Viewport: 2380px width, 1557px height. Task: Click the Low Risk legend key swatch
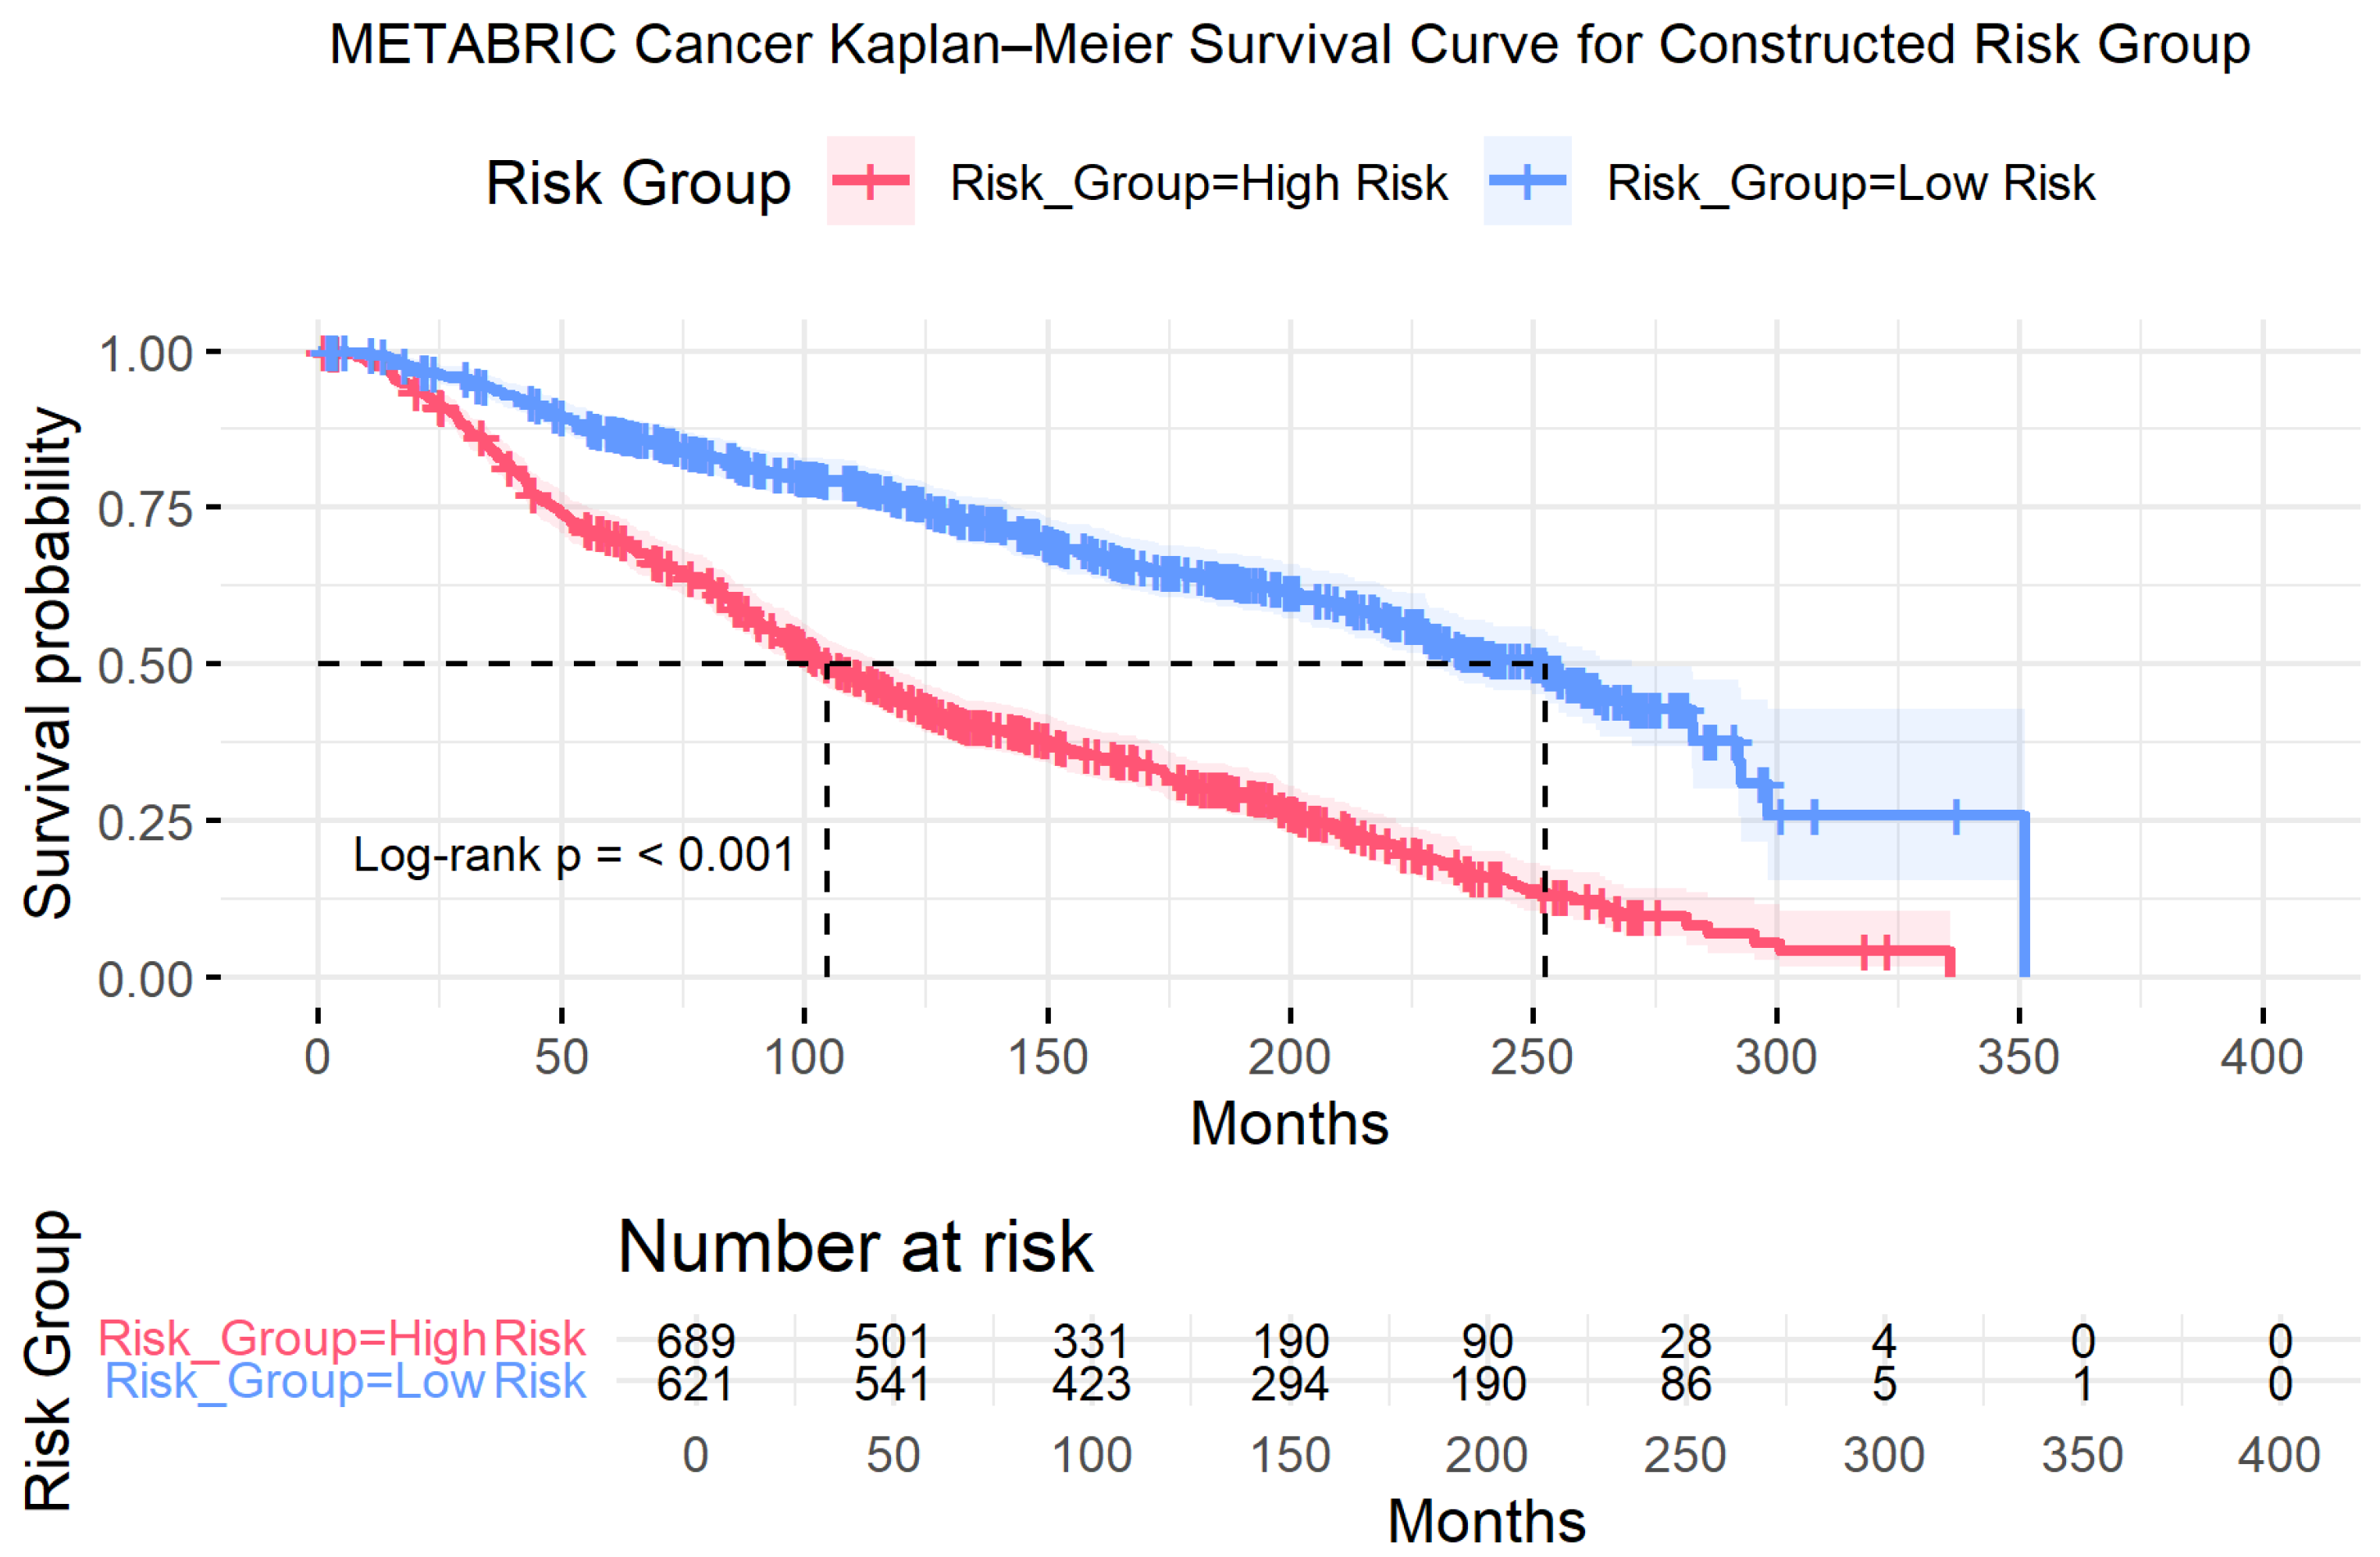click(1527, 181)
